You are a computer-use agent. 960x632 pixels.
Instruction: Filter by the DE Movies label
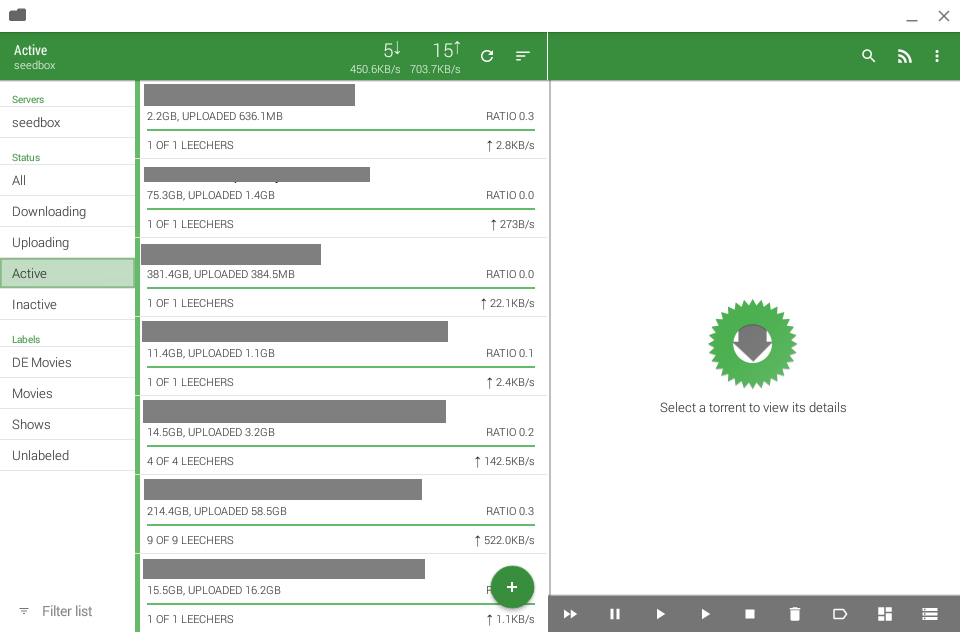pos(67,363)
